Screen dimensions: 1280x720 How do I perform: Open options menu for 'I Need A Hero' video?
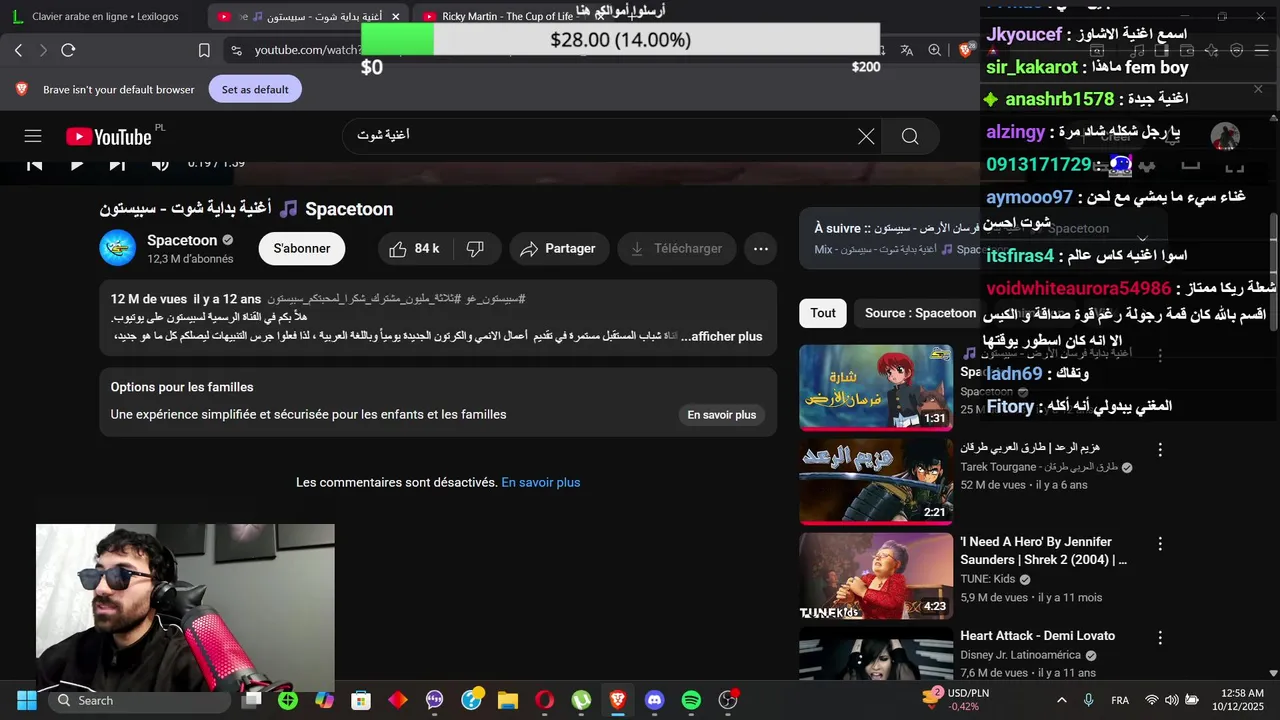click(x=1160, y=544)
